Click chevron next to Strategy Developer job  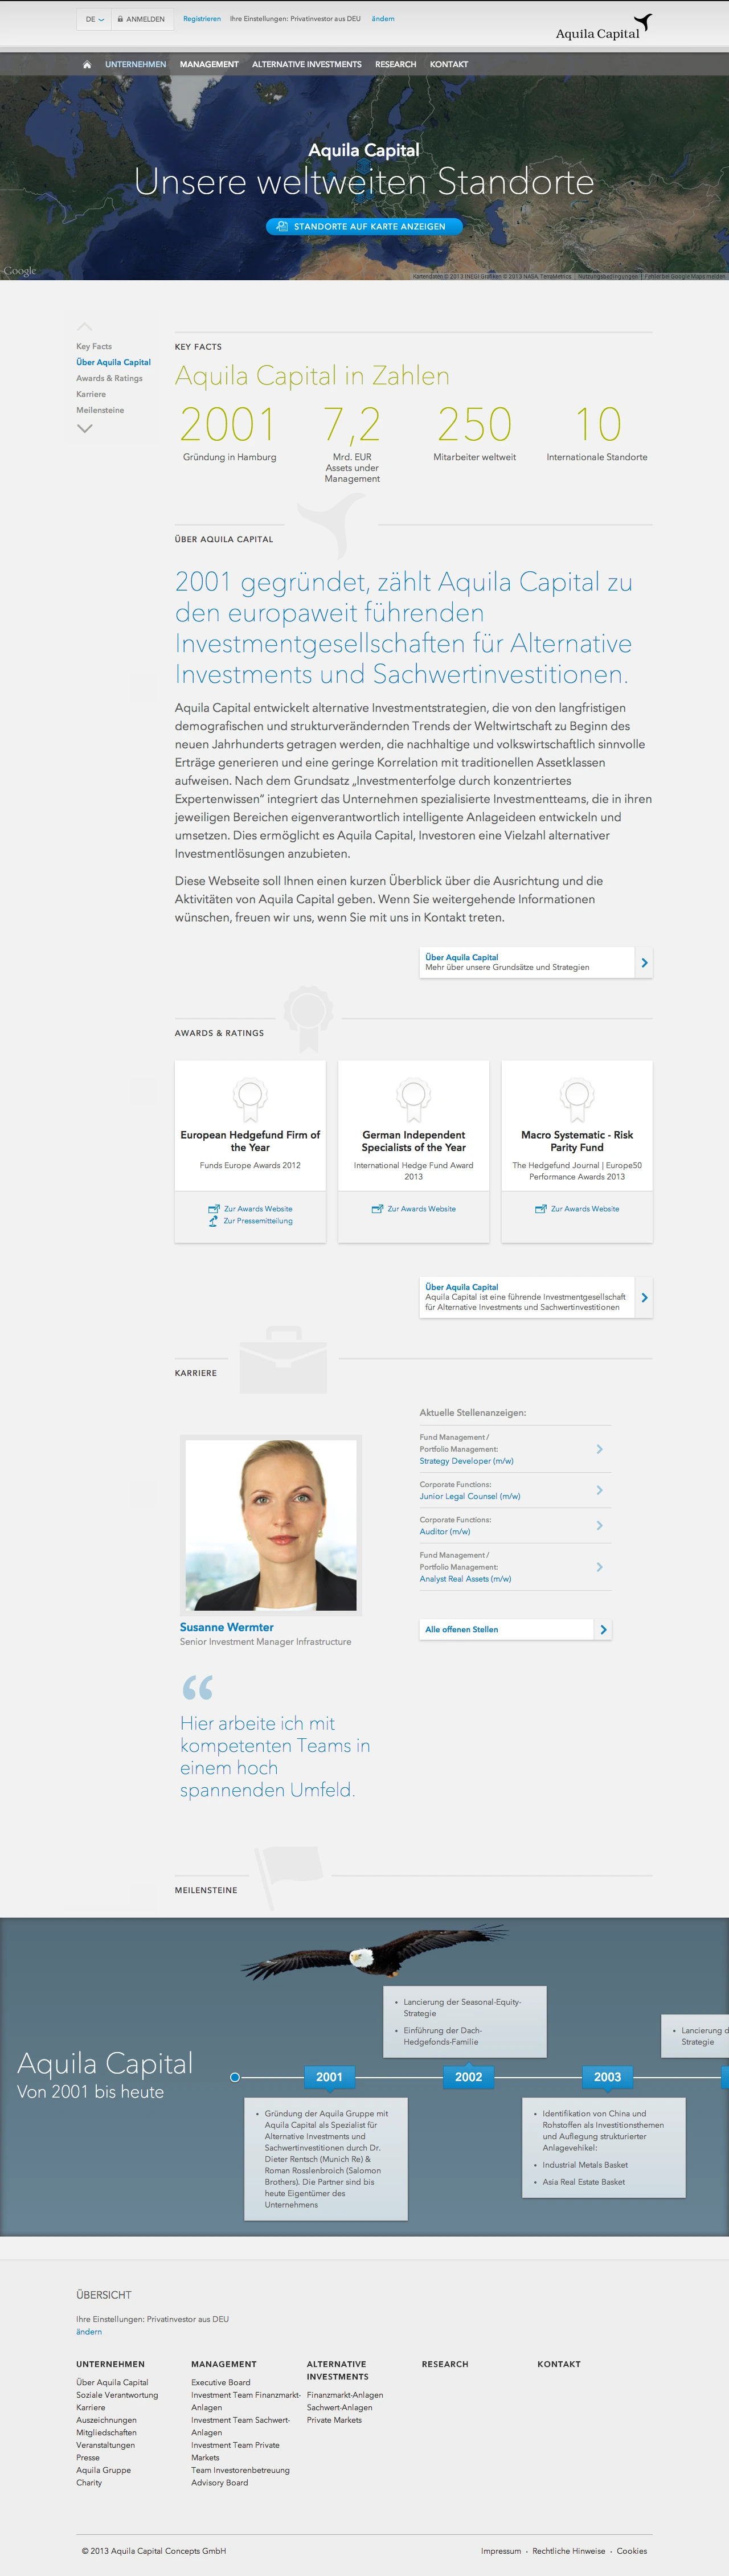click(599, 1449)
